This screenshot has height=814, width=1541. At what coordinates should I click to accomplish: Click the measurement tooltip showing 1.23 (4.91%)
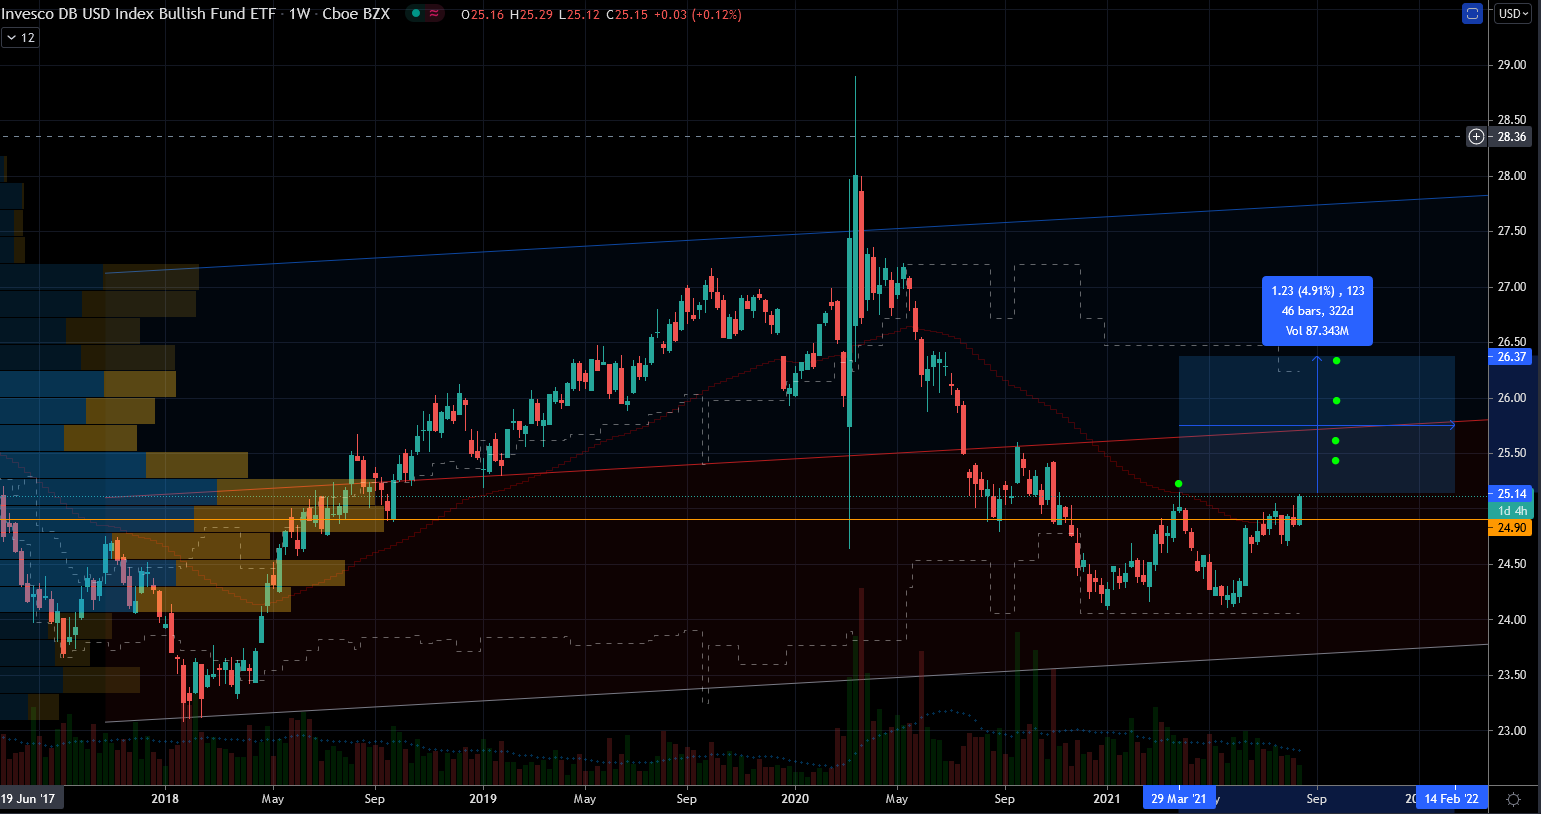[x=1317, y=311]
